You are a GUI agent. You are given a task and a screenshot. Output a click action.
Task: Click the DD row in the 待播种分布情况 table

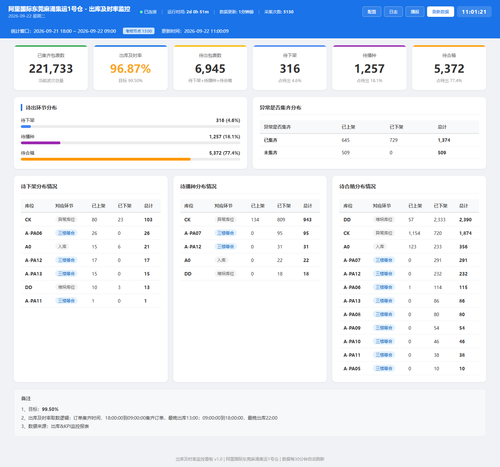click(250, 274)
